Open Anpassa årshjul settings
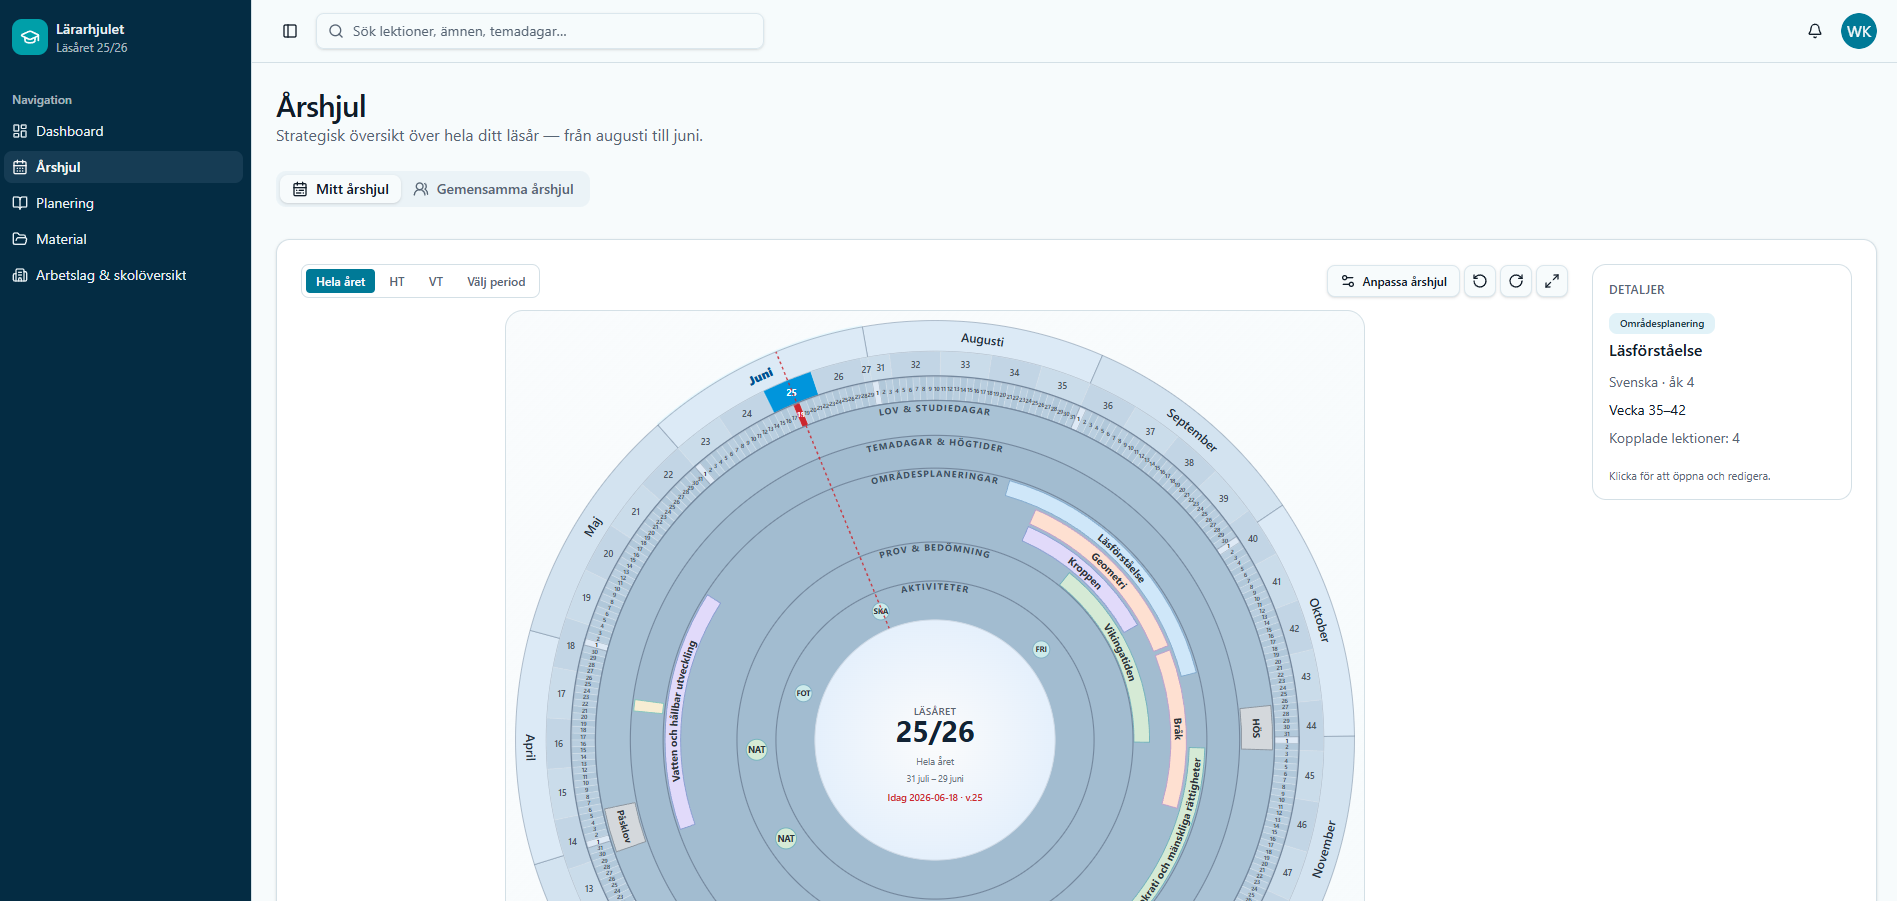Screen dimensions: 1897x901 tap(1394, 281)
